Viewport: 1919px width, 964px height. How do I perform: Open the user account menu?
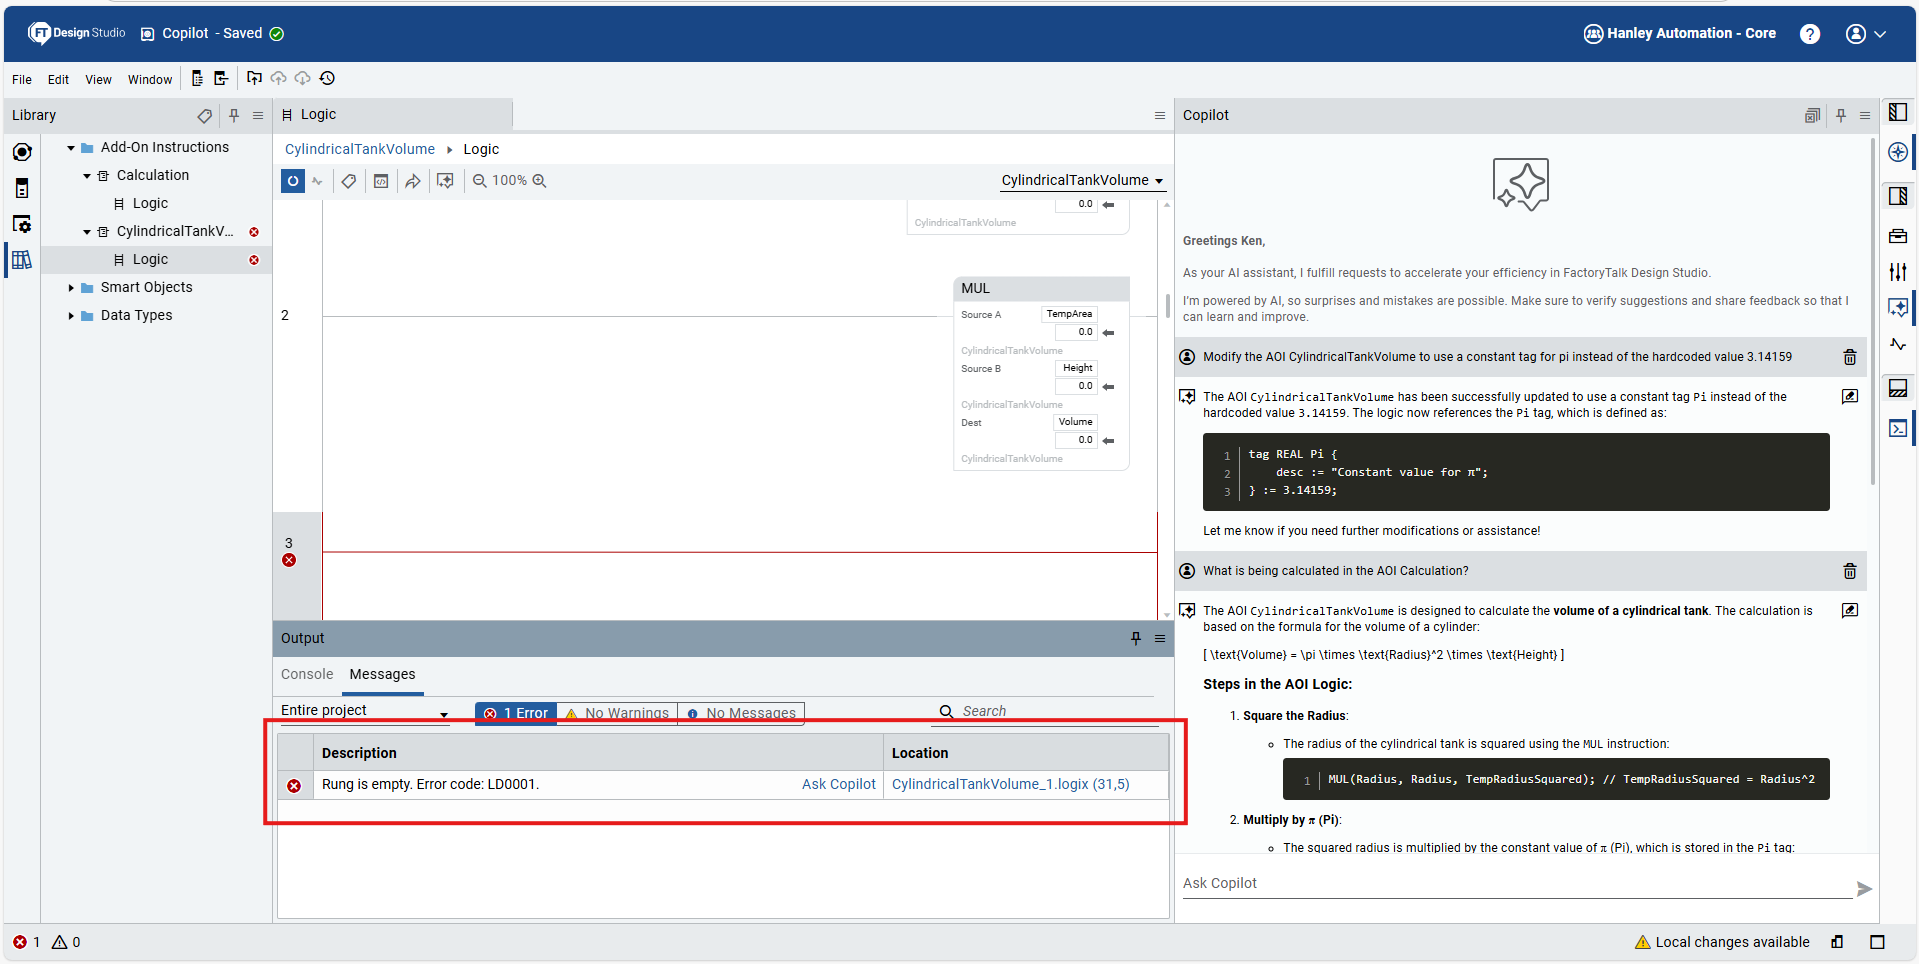(x=1866, y=34)
